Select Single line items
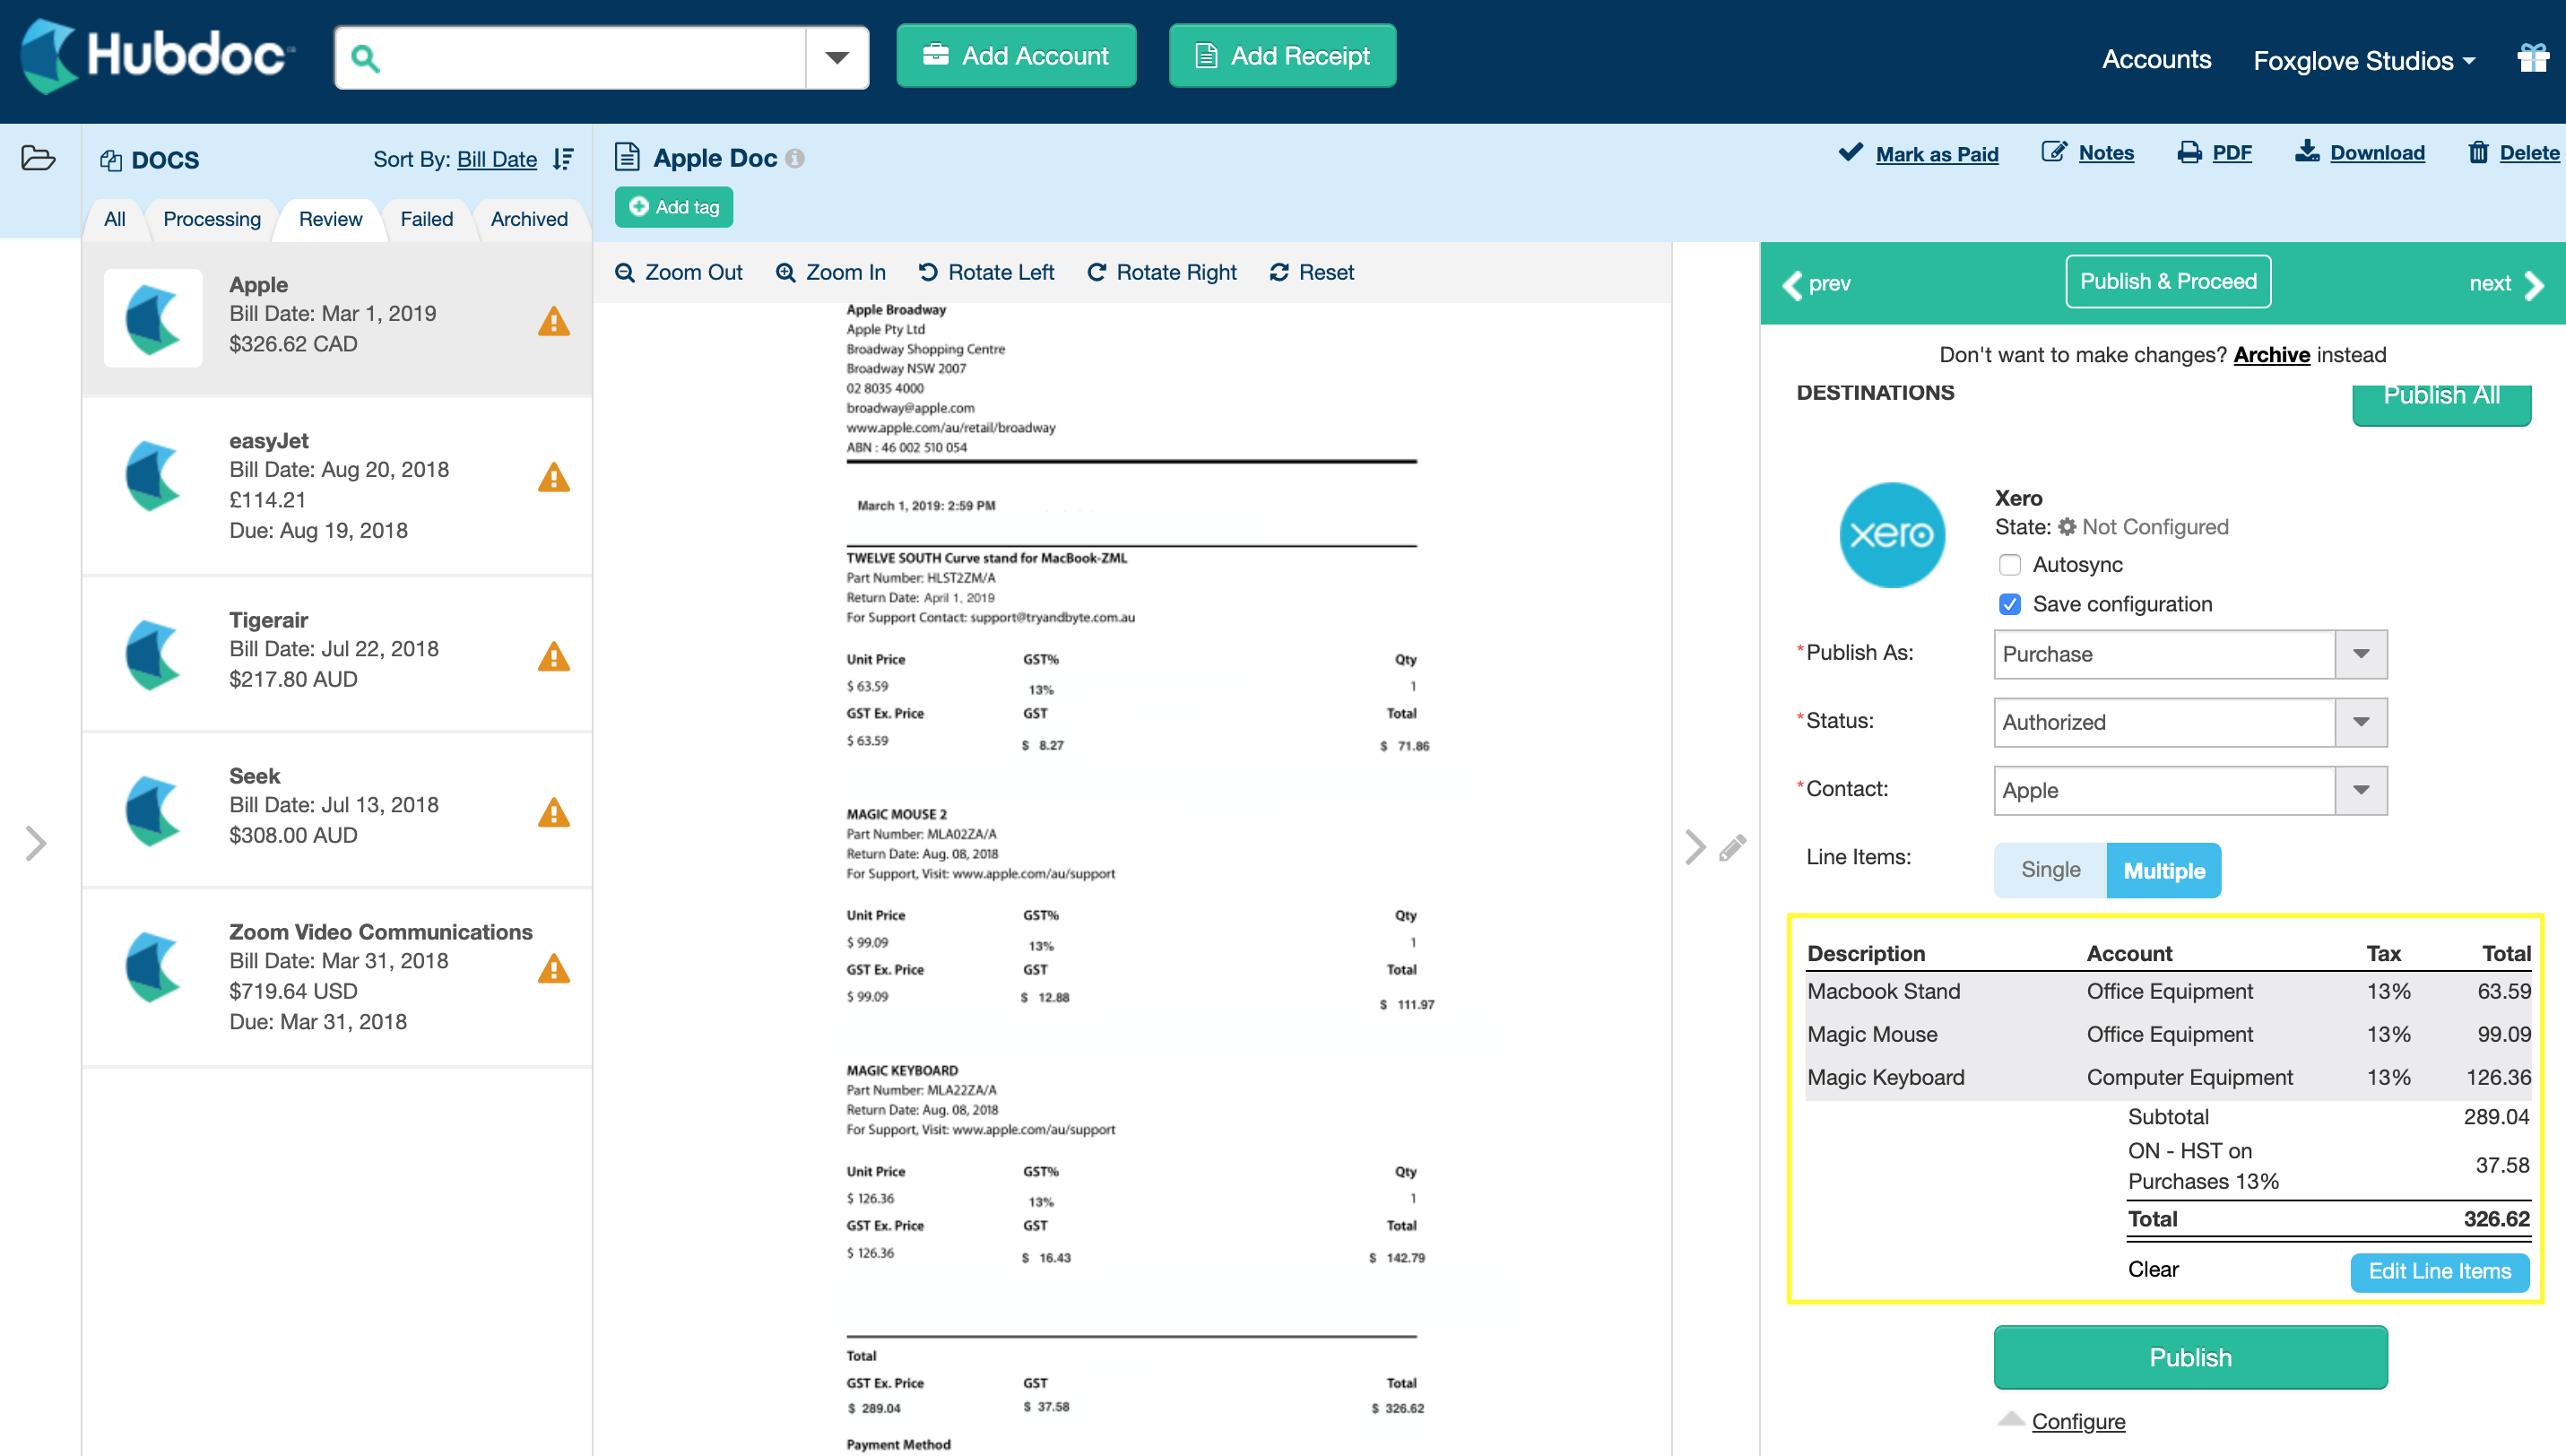The width and height of the screenshot is (2566, 1456). coord(2050,870)
